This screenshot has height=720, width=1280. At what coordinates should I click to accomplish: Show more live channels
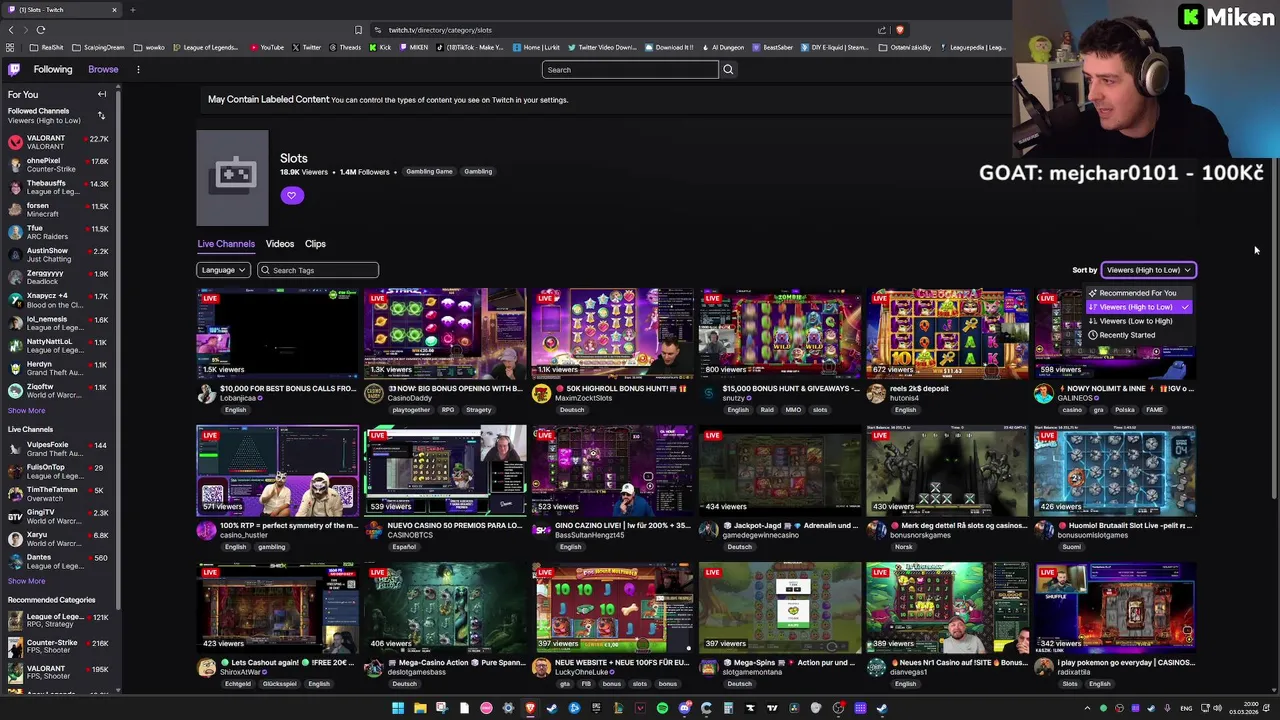click(x=26, y=581)
